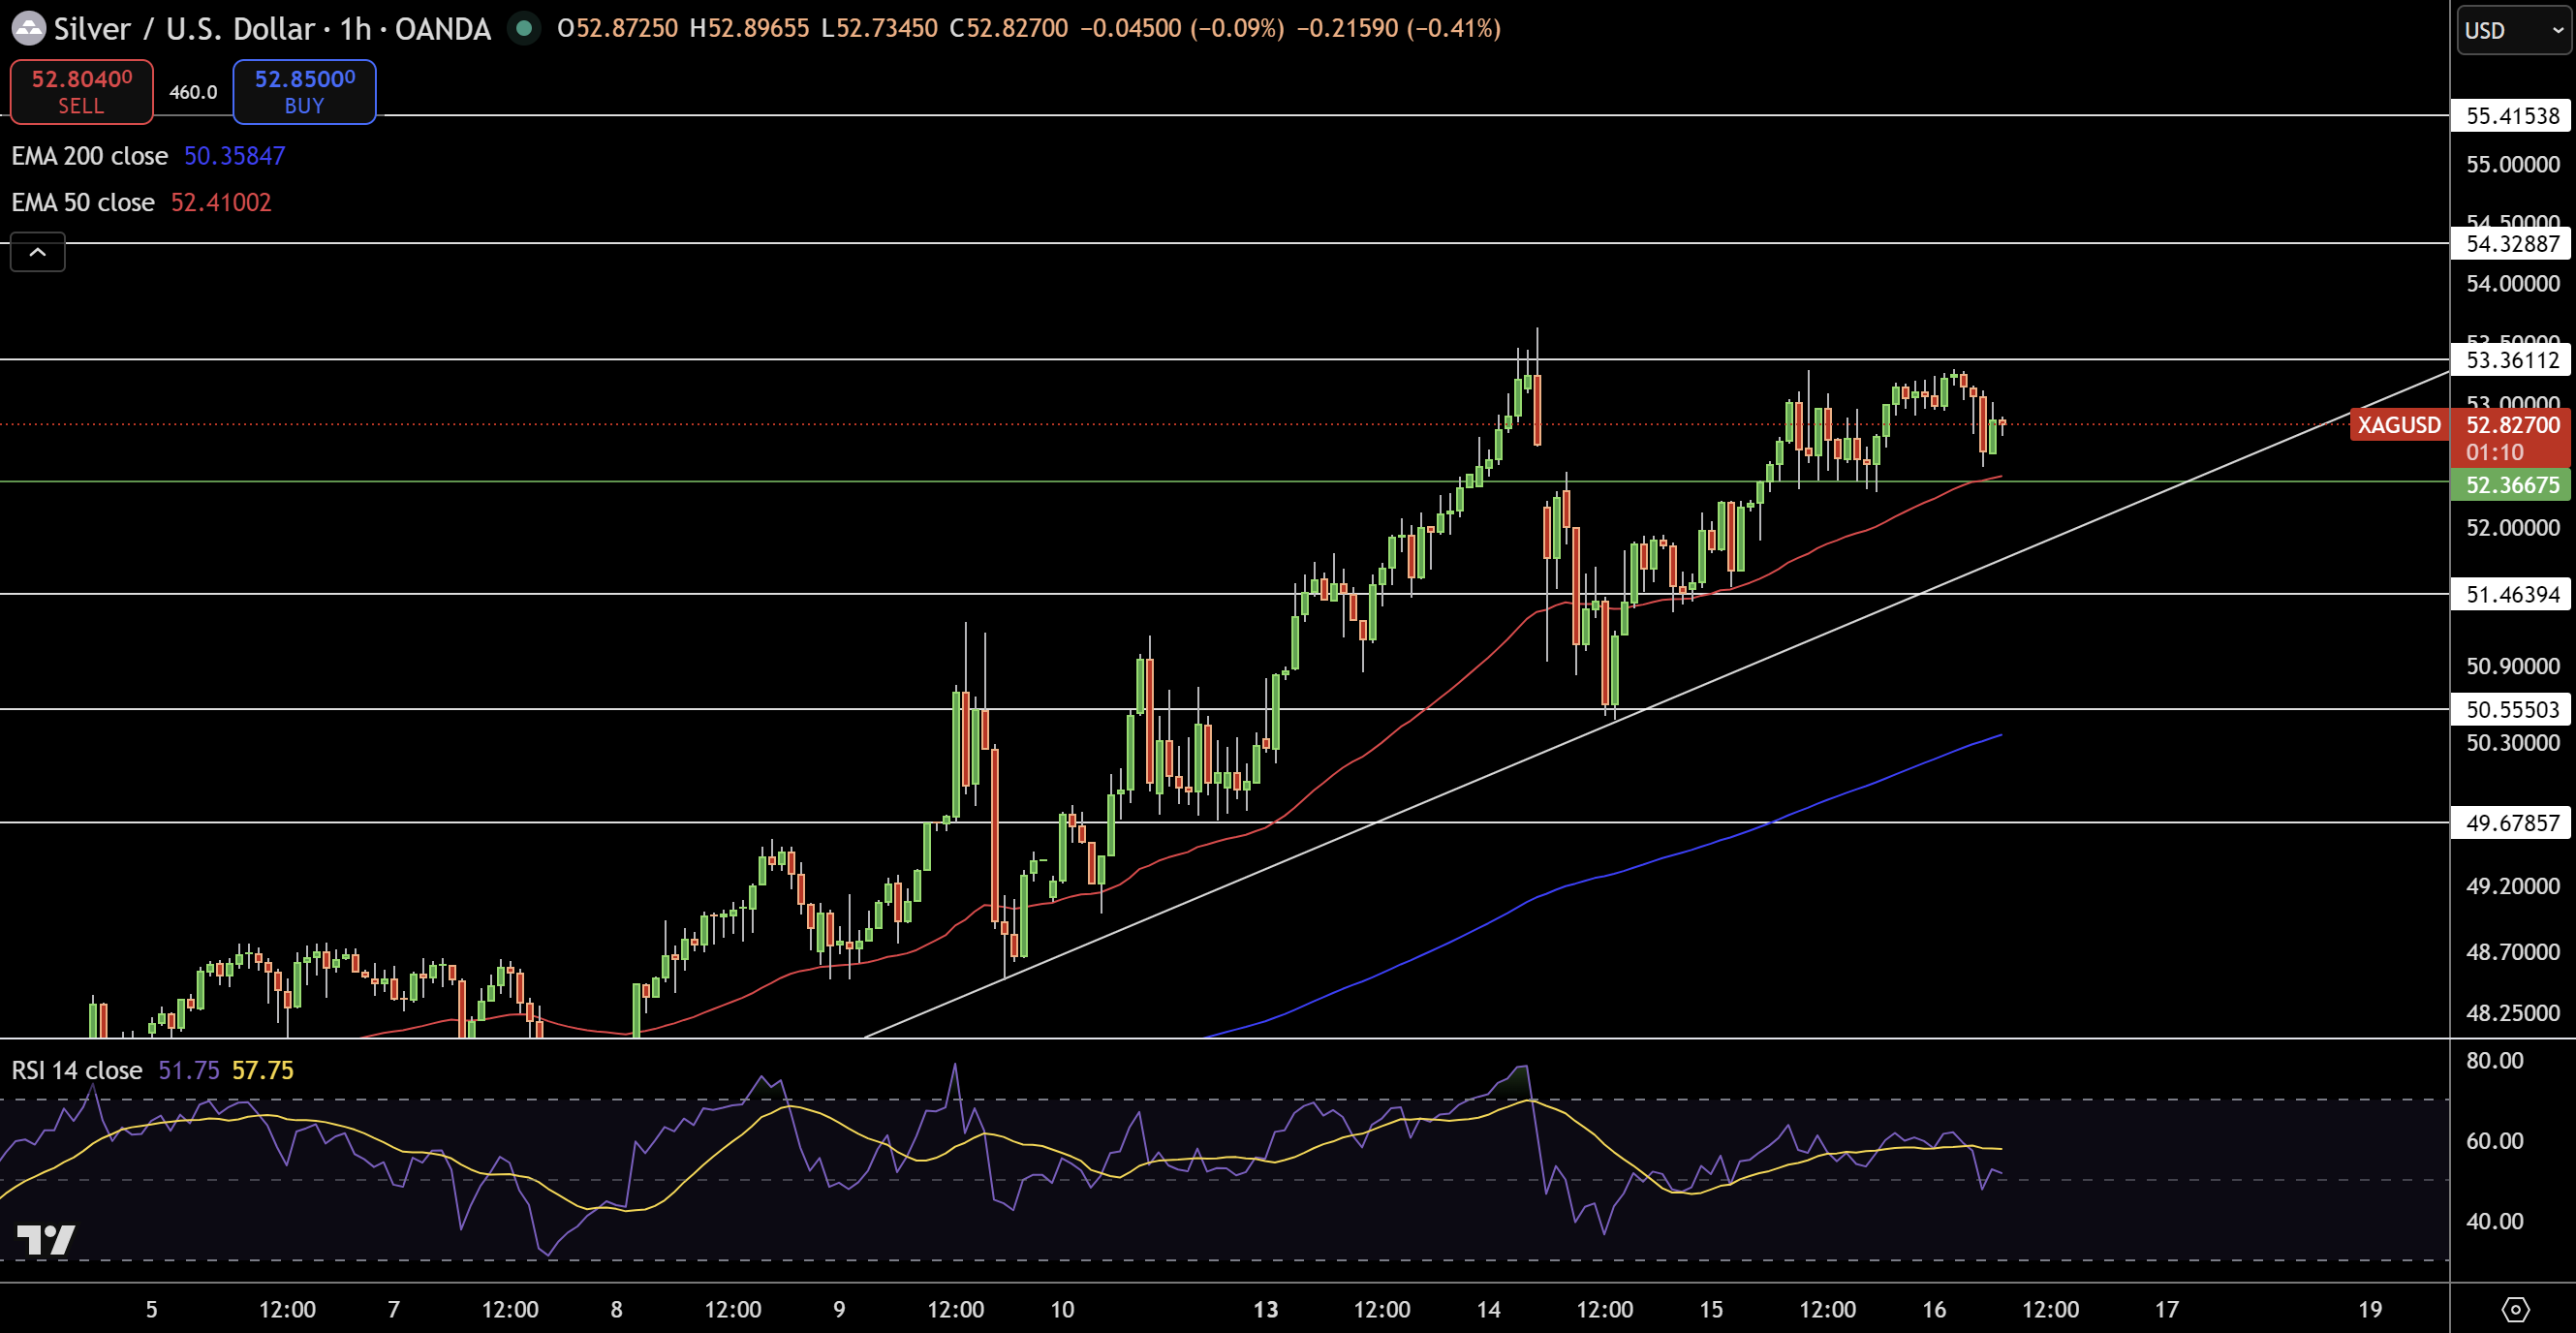This screenshot has width=2576, height=1333.
Task: Select the 50.55503 price level label
Action: (2511, 710)
